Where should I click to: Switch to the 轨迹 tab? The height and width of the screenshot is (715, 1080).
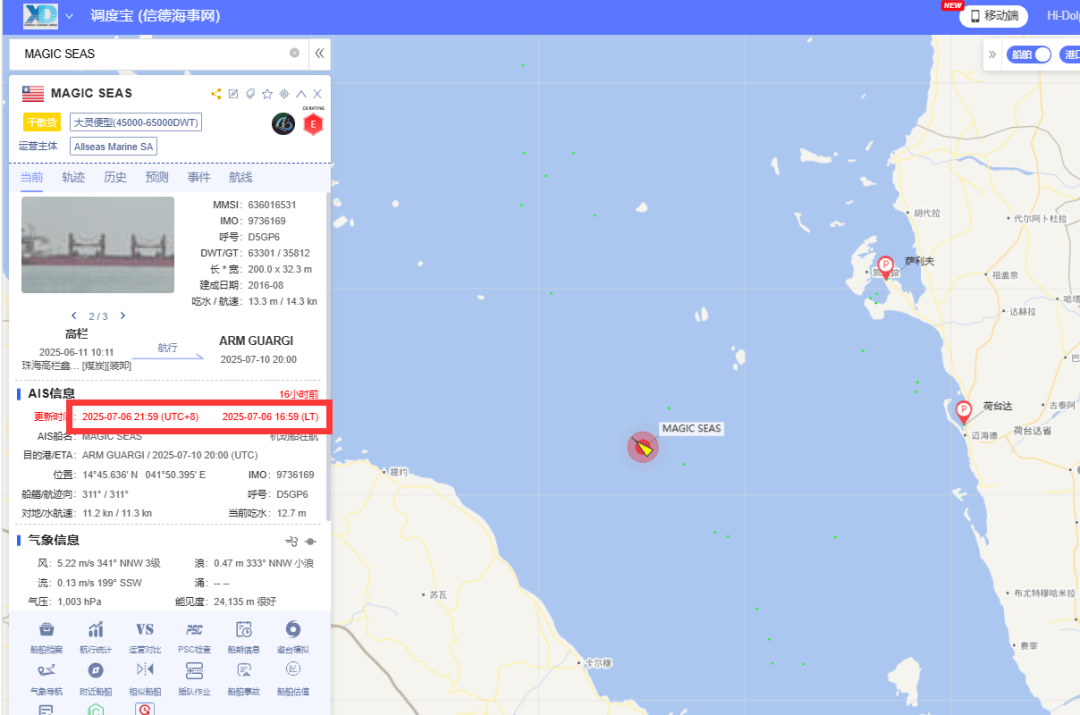click(x=74, y=178)
